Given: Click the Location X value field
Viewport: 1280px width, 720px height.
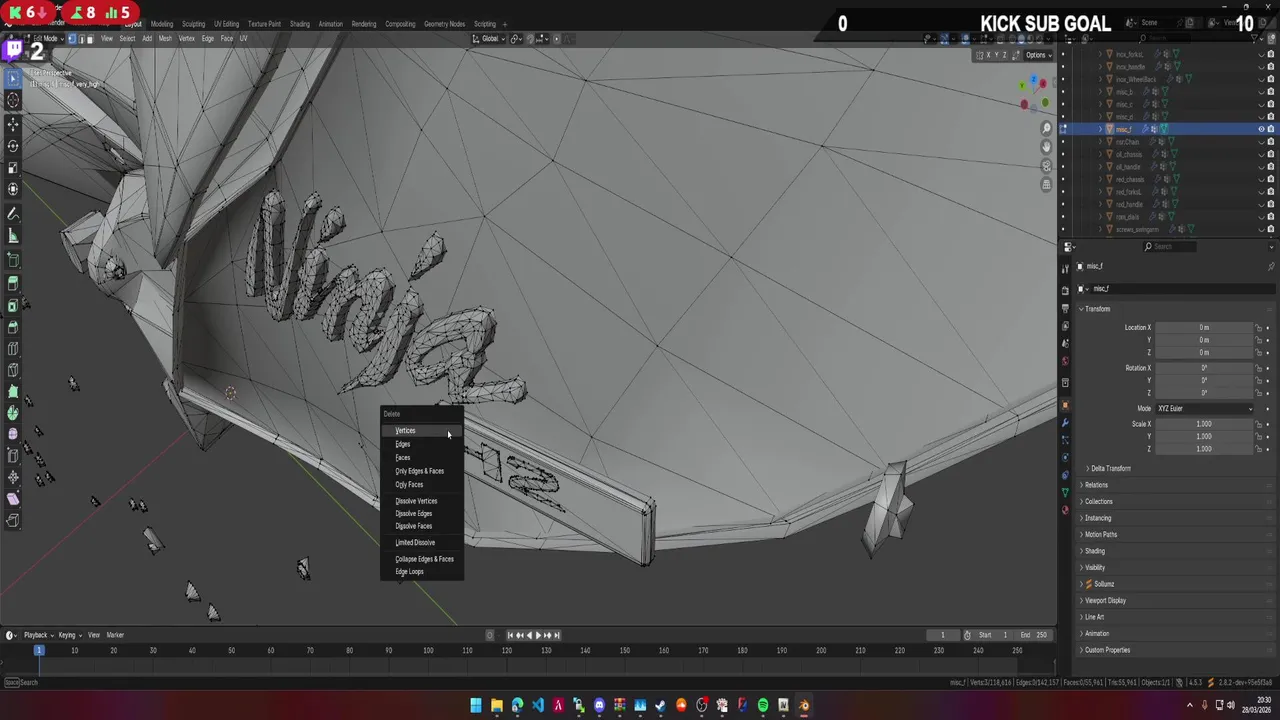Looking at the screenshot, I should point(1204,328).
